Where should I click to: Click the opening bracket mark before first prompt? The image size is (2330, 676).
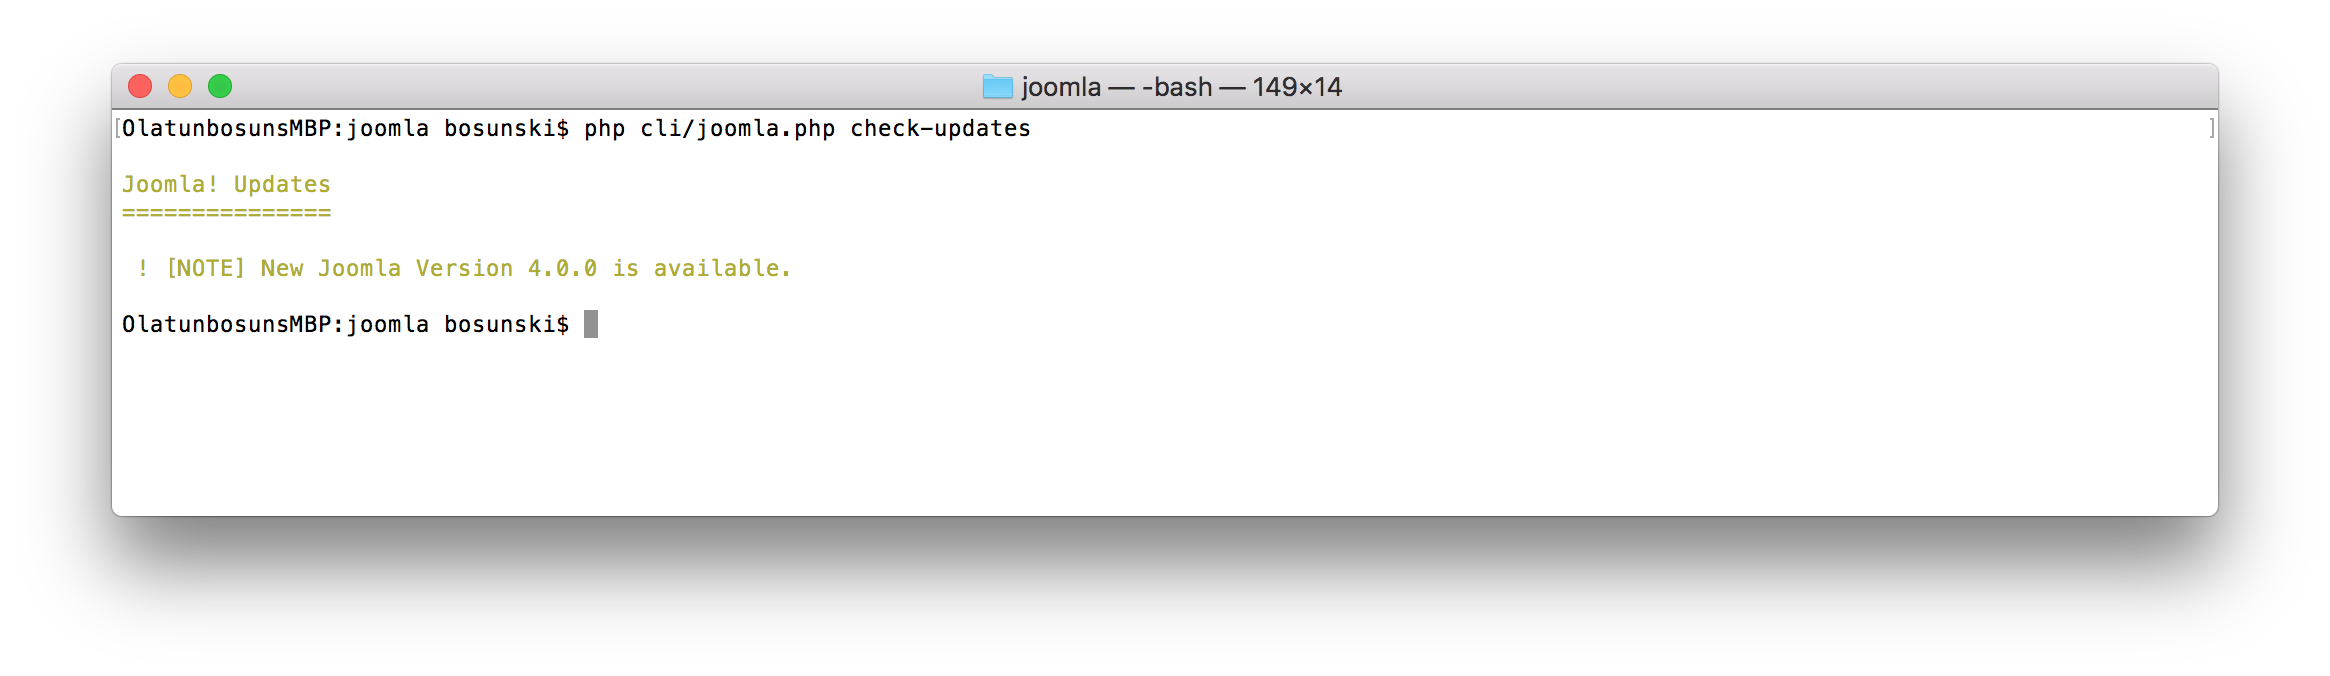tap(118, 128)
